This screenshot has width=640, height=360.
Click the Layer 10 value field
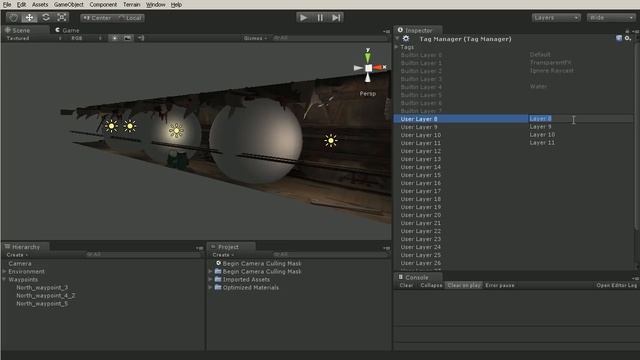580,135
